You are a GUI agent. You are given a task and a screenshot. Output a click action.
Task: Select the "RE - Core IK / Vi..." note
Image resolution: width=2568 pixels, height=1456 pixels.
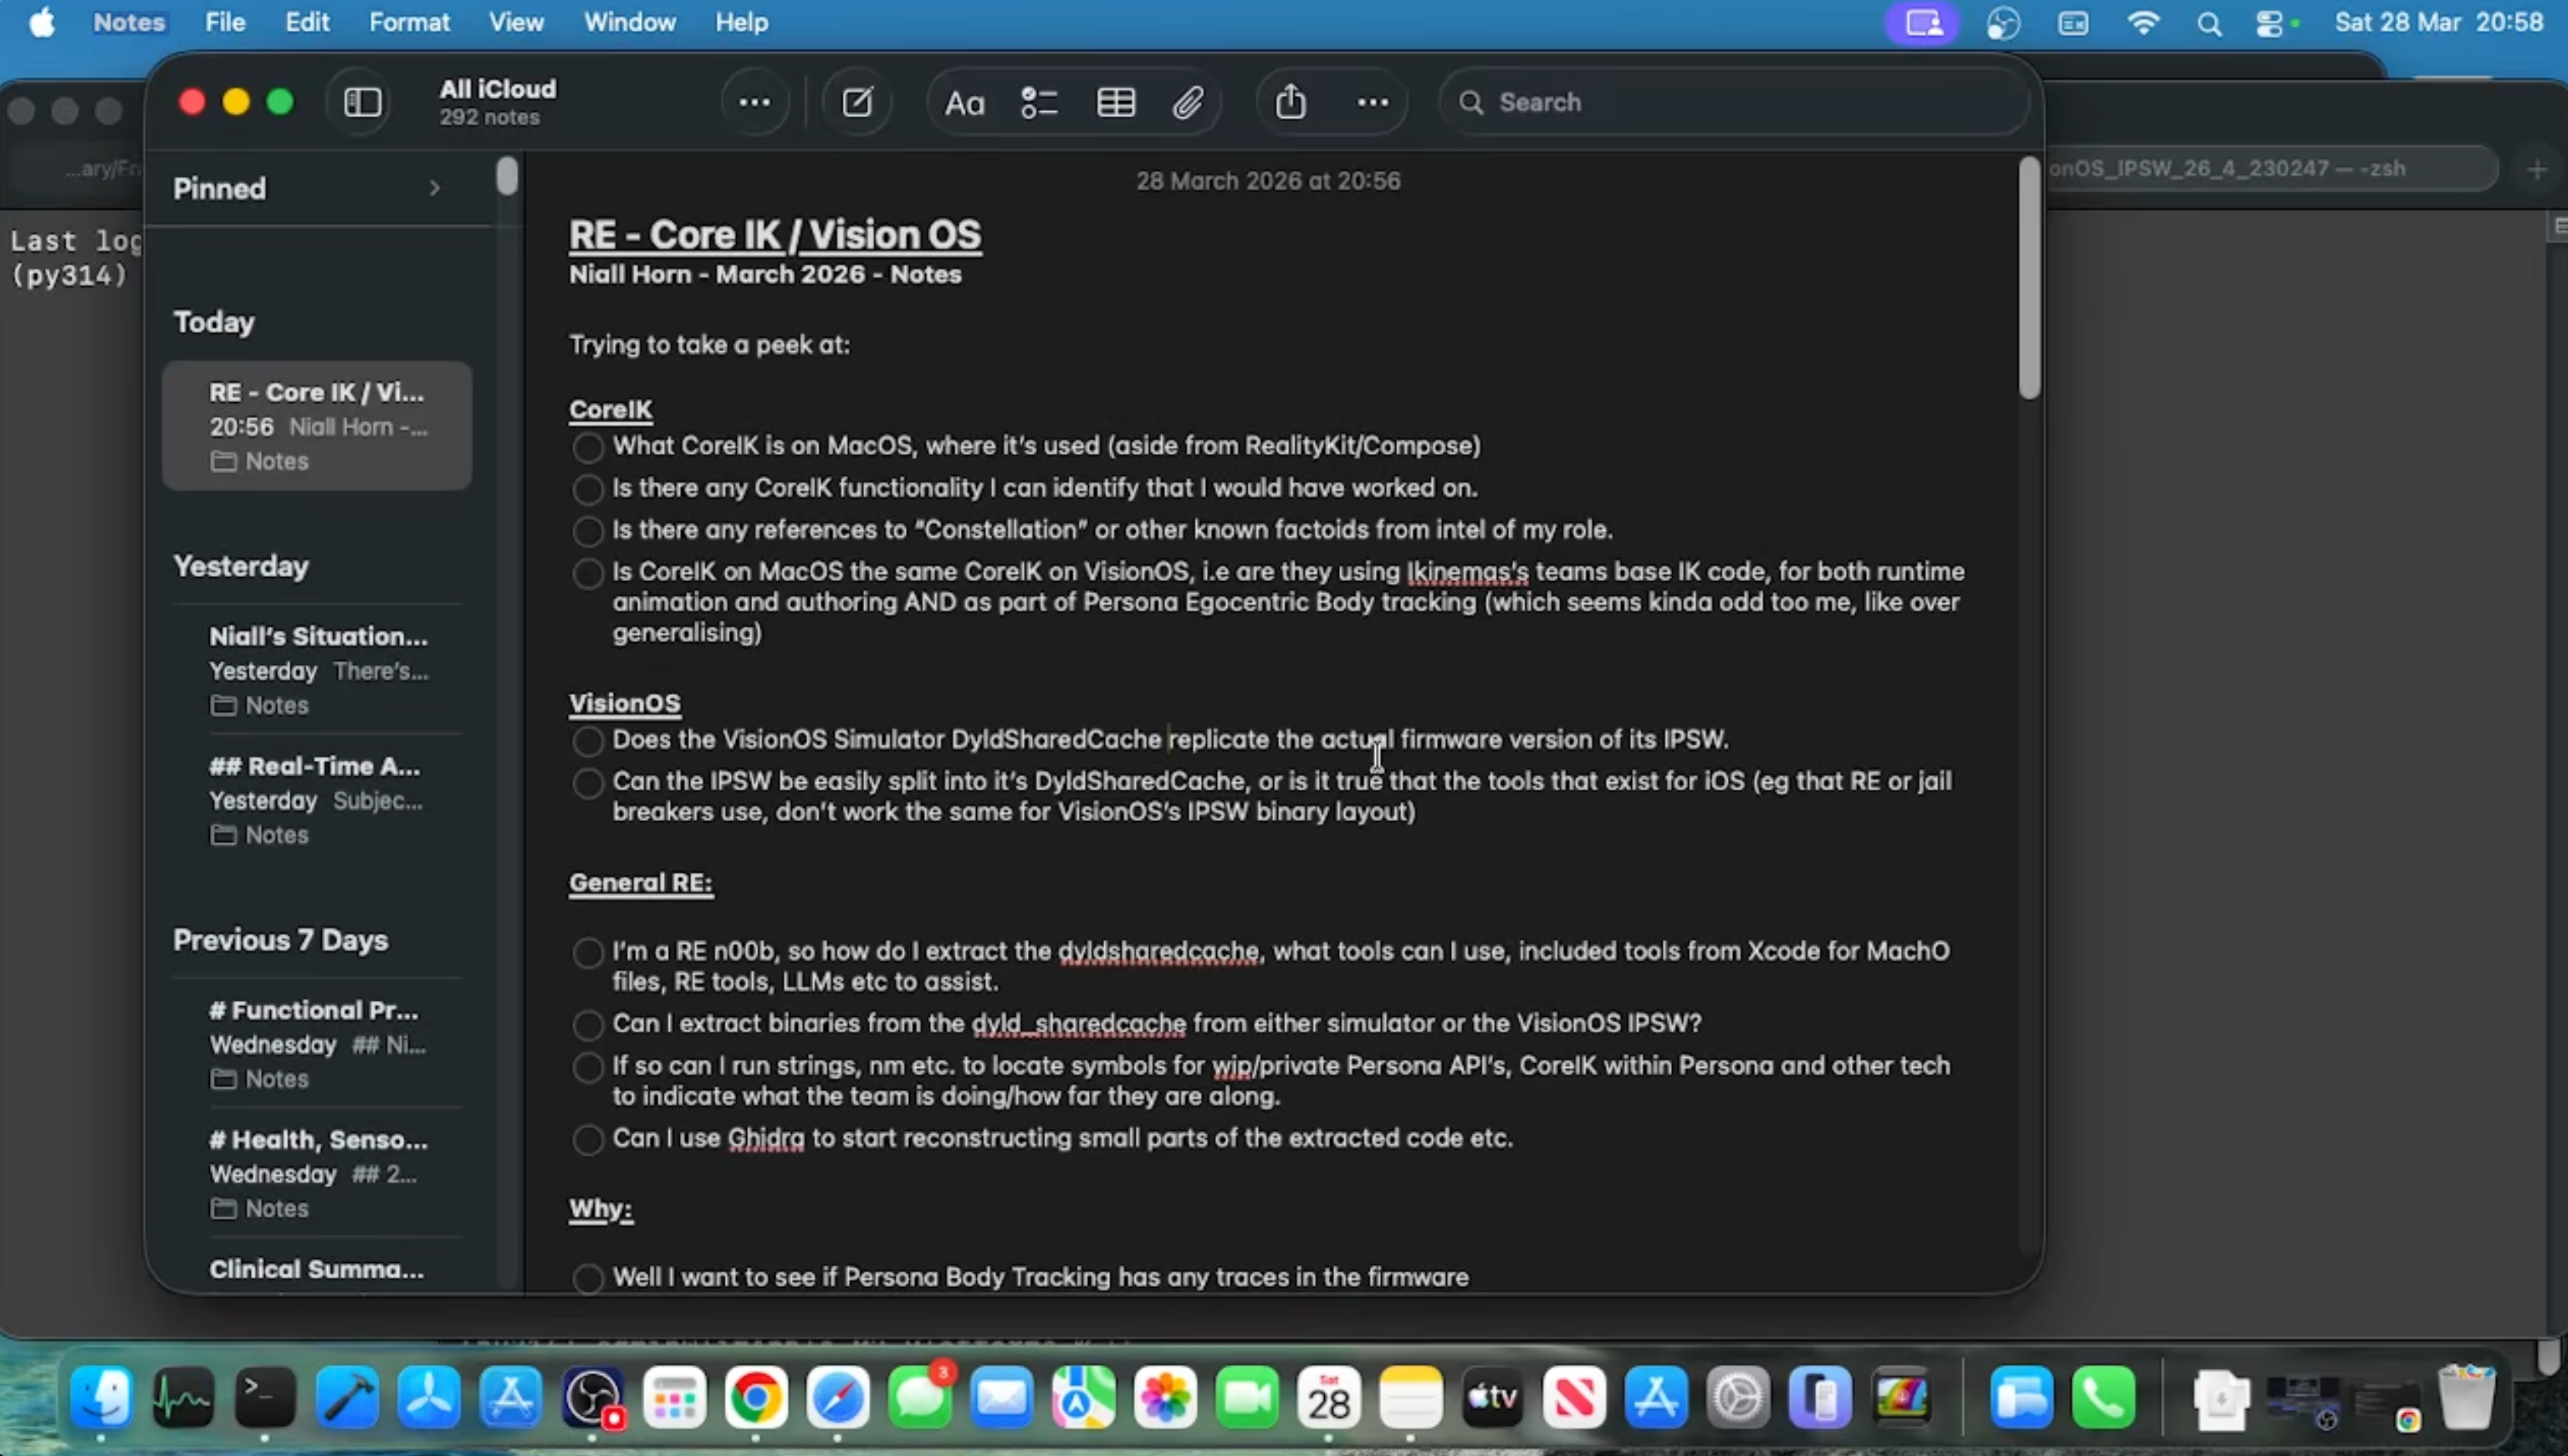point(317,426)
